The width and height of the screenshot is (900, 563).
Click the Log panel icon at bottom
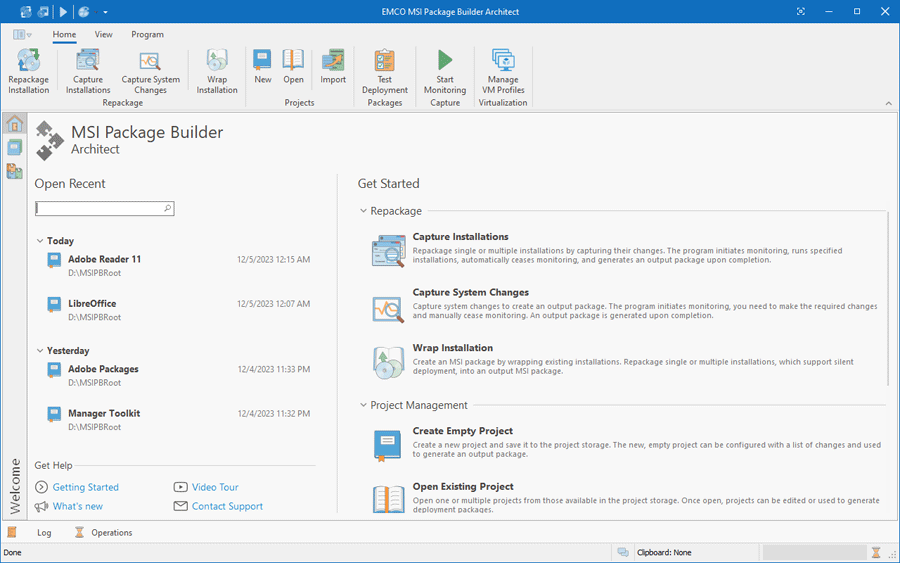(x=11, y=533)
